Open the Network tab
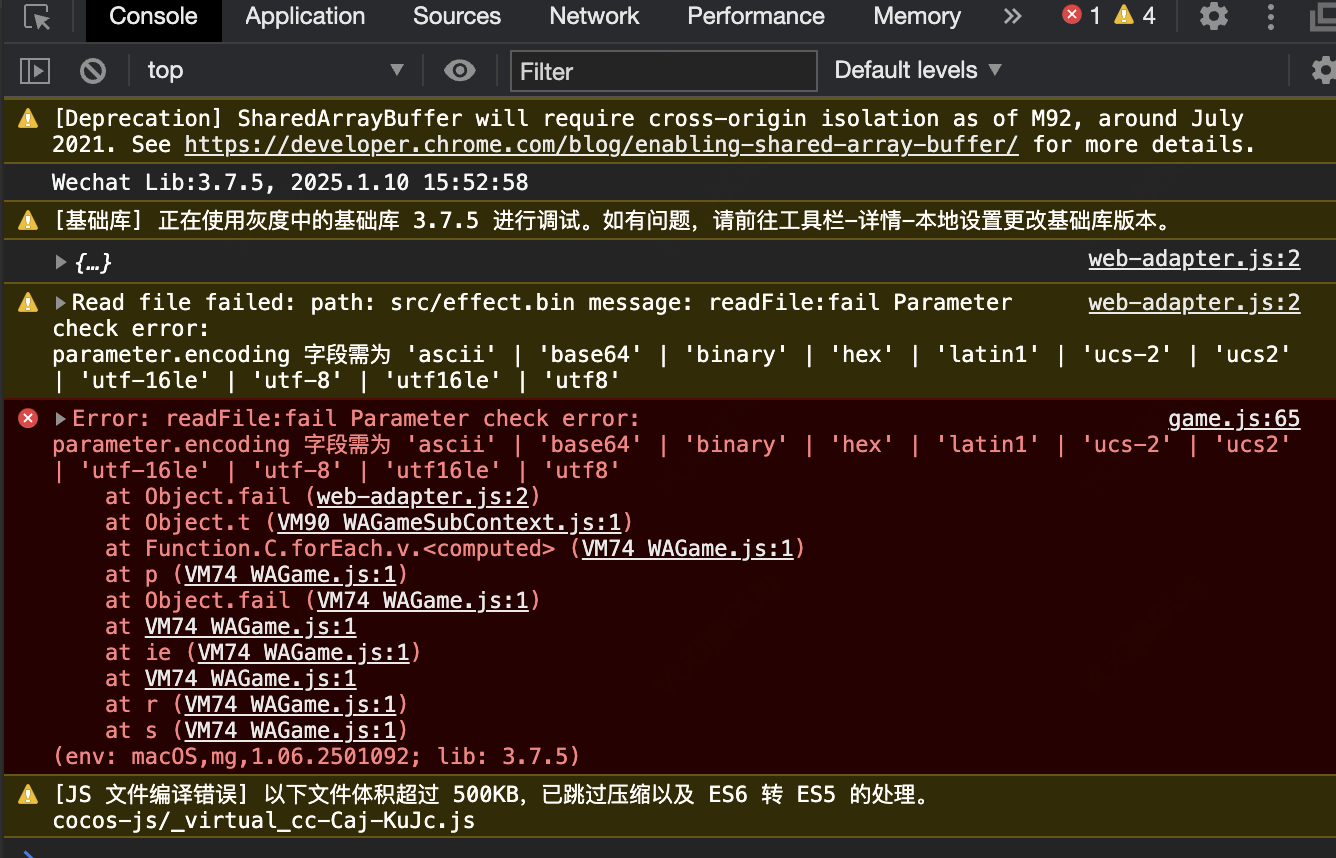 click(x=594, y=16)
